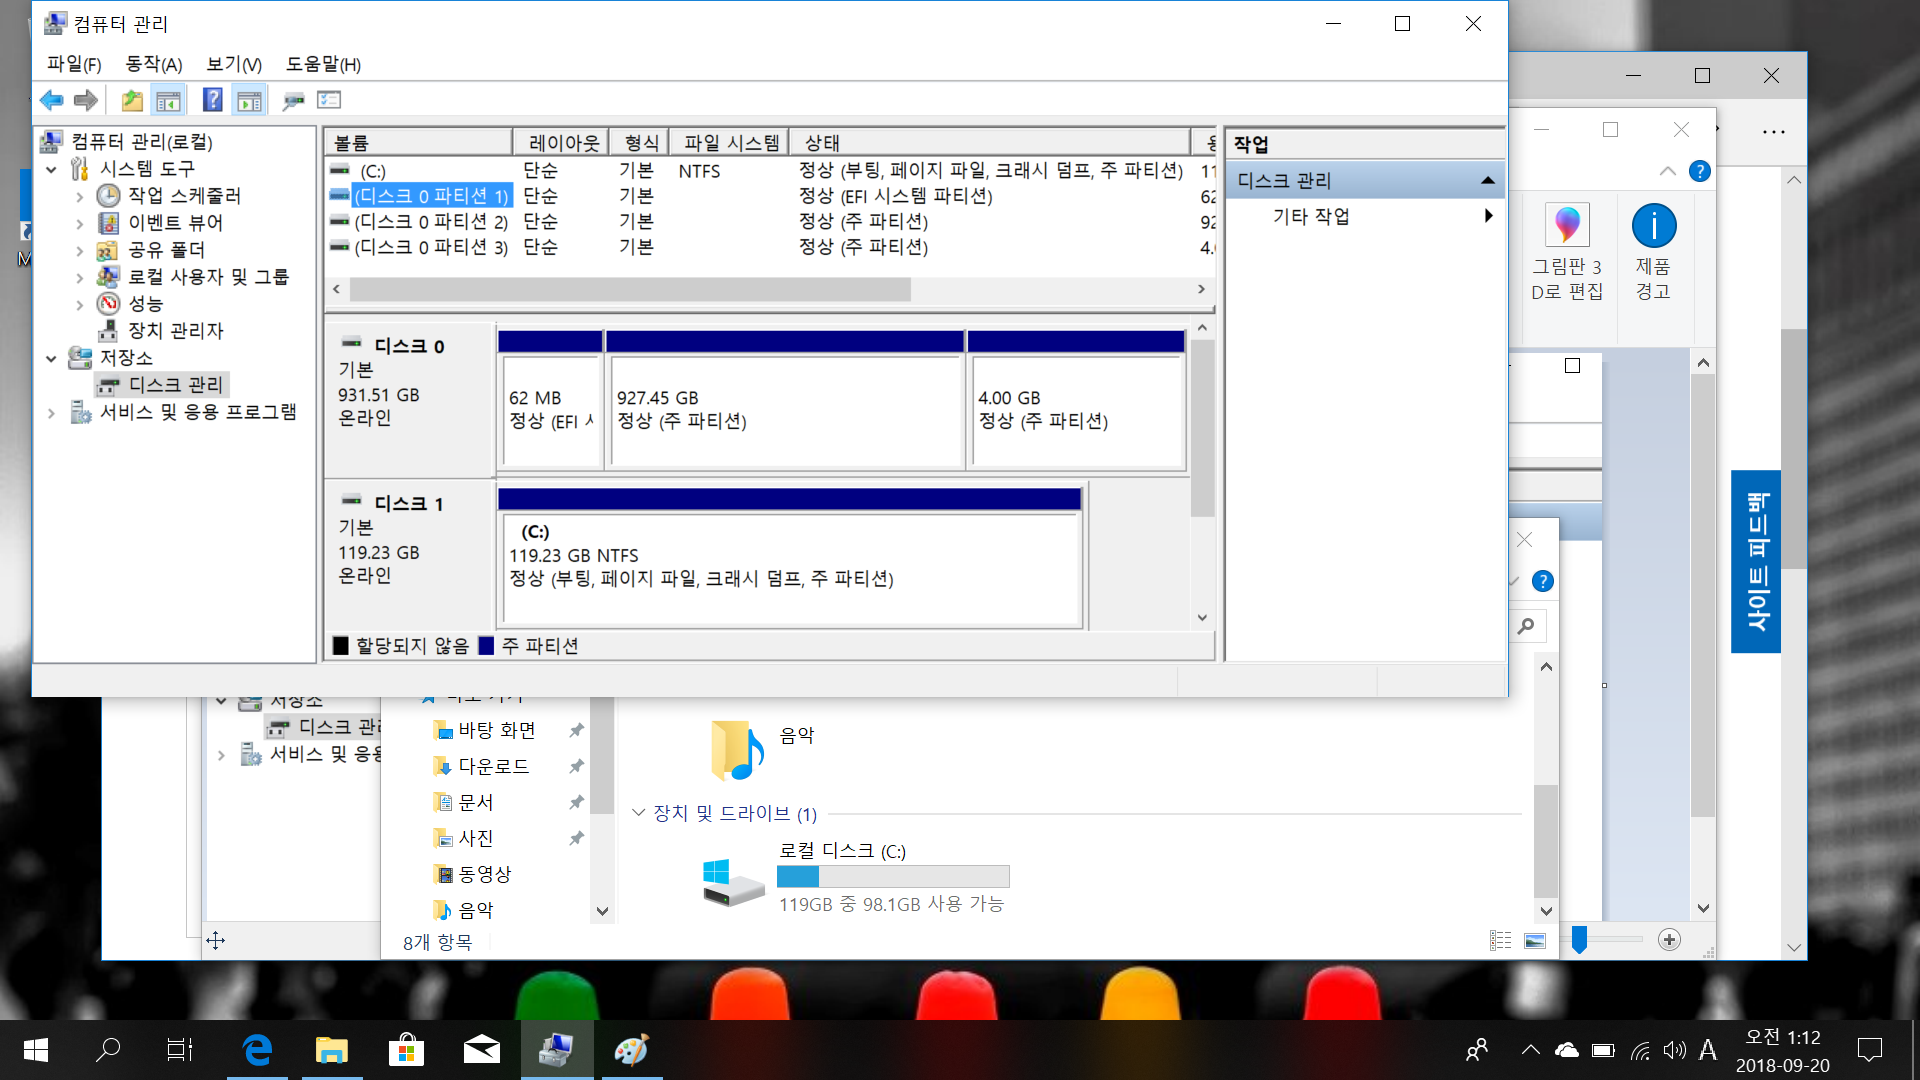Open the 동작(A) menu
Screen dimensions: 1920x1080
[153, 64]
